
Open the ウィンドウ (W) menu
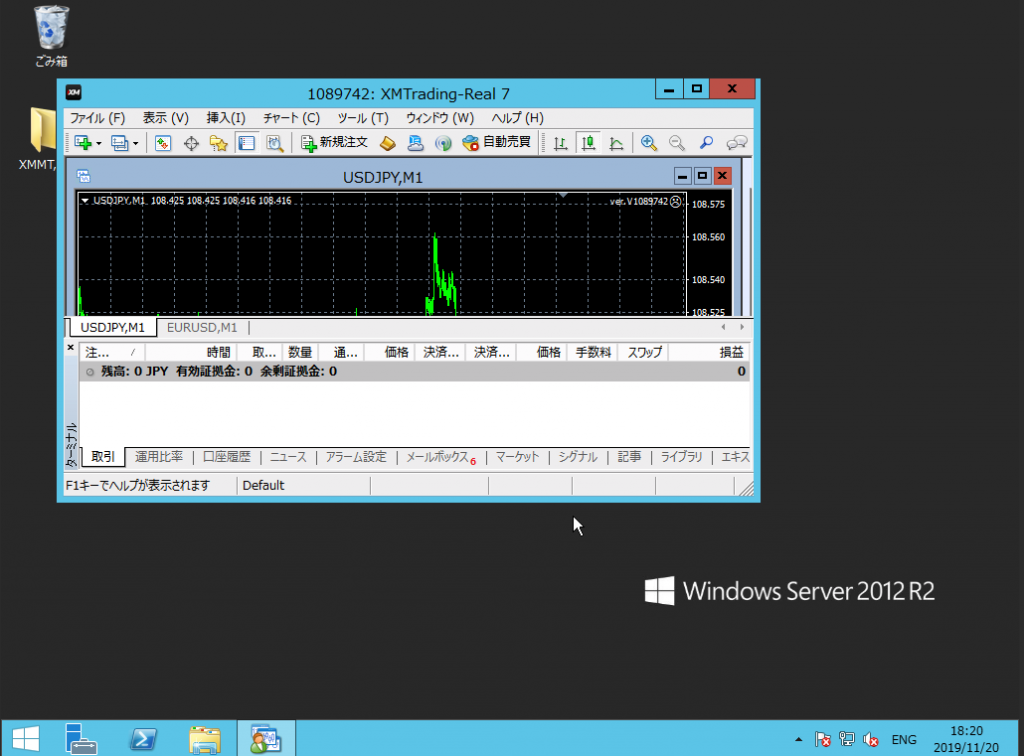click(440, 118)
